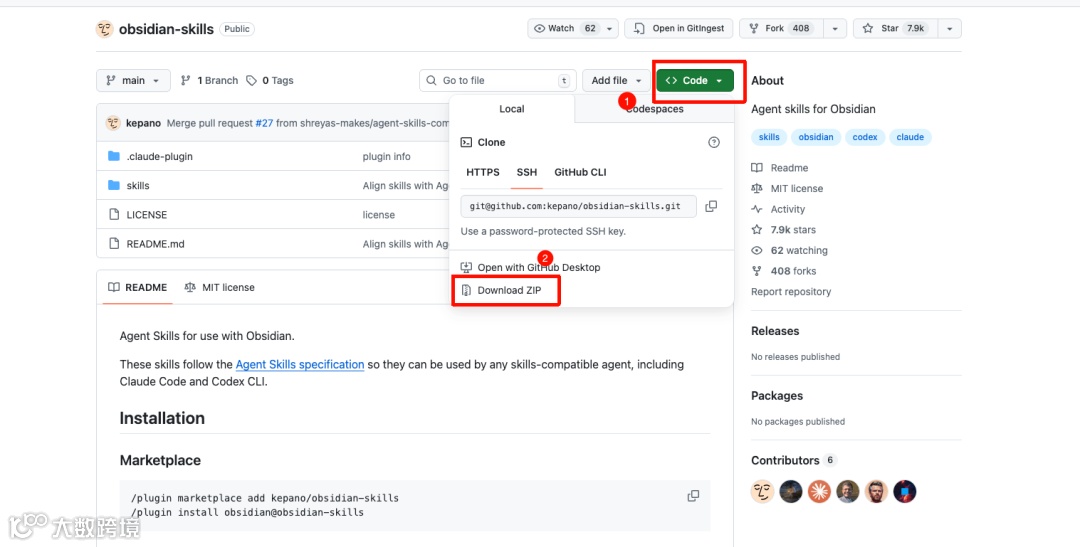View the 7.9k stars link
Screen dimensions: 1080x547
tap(784, 230)
